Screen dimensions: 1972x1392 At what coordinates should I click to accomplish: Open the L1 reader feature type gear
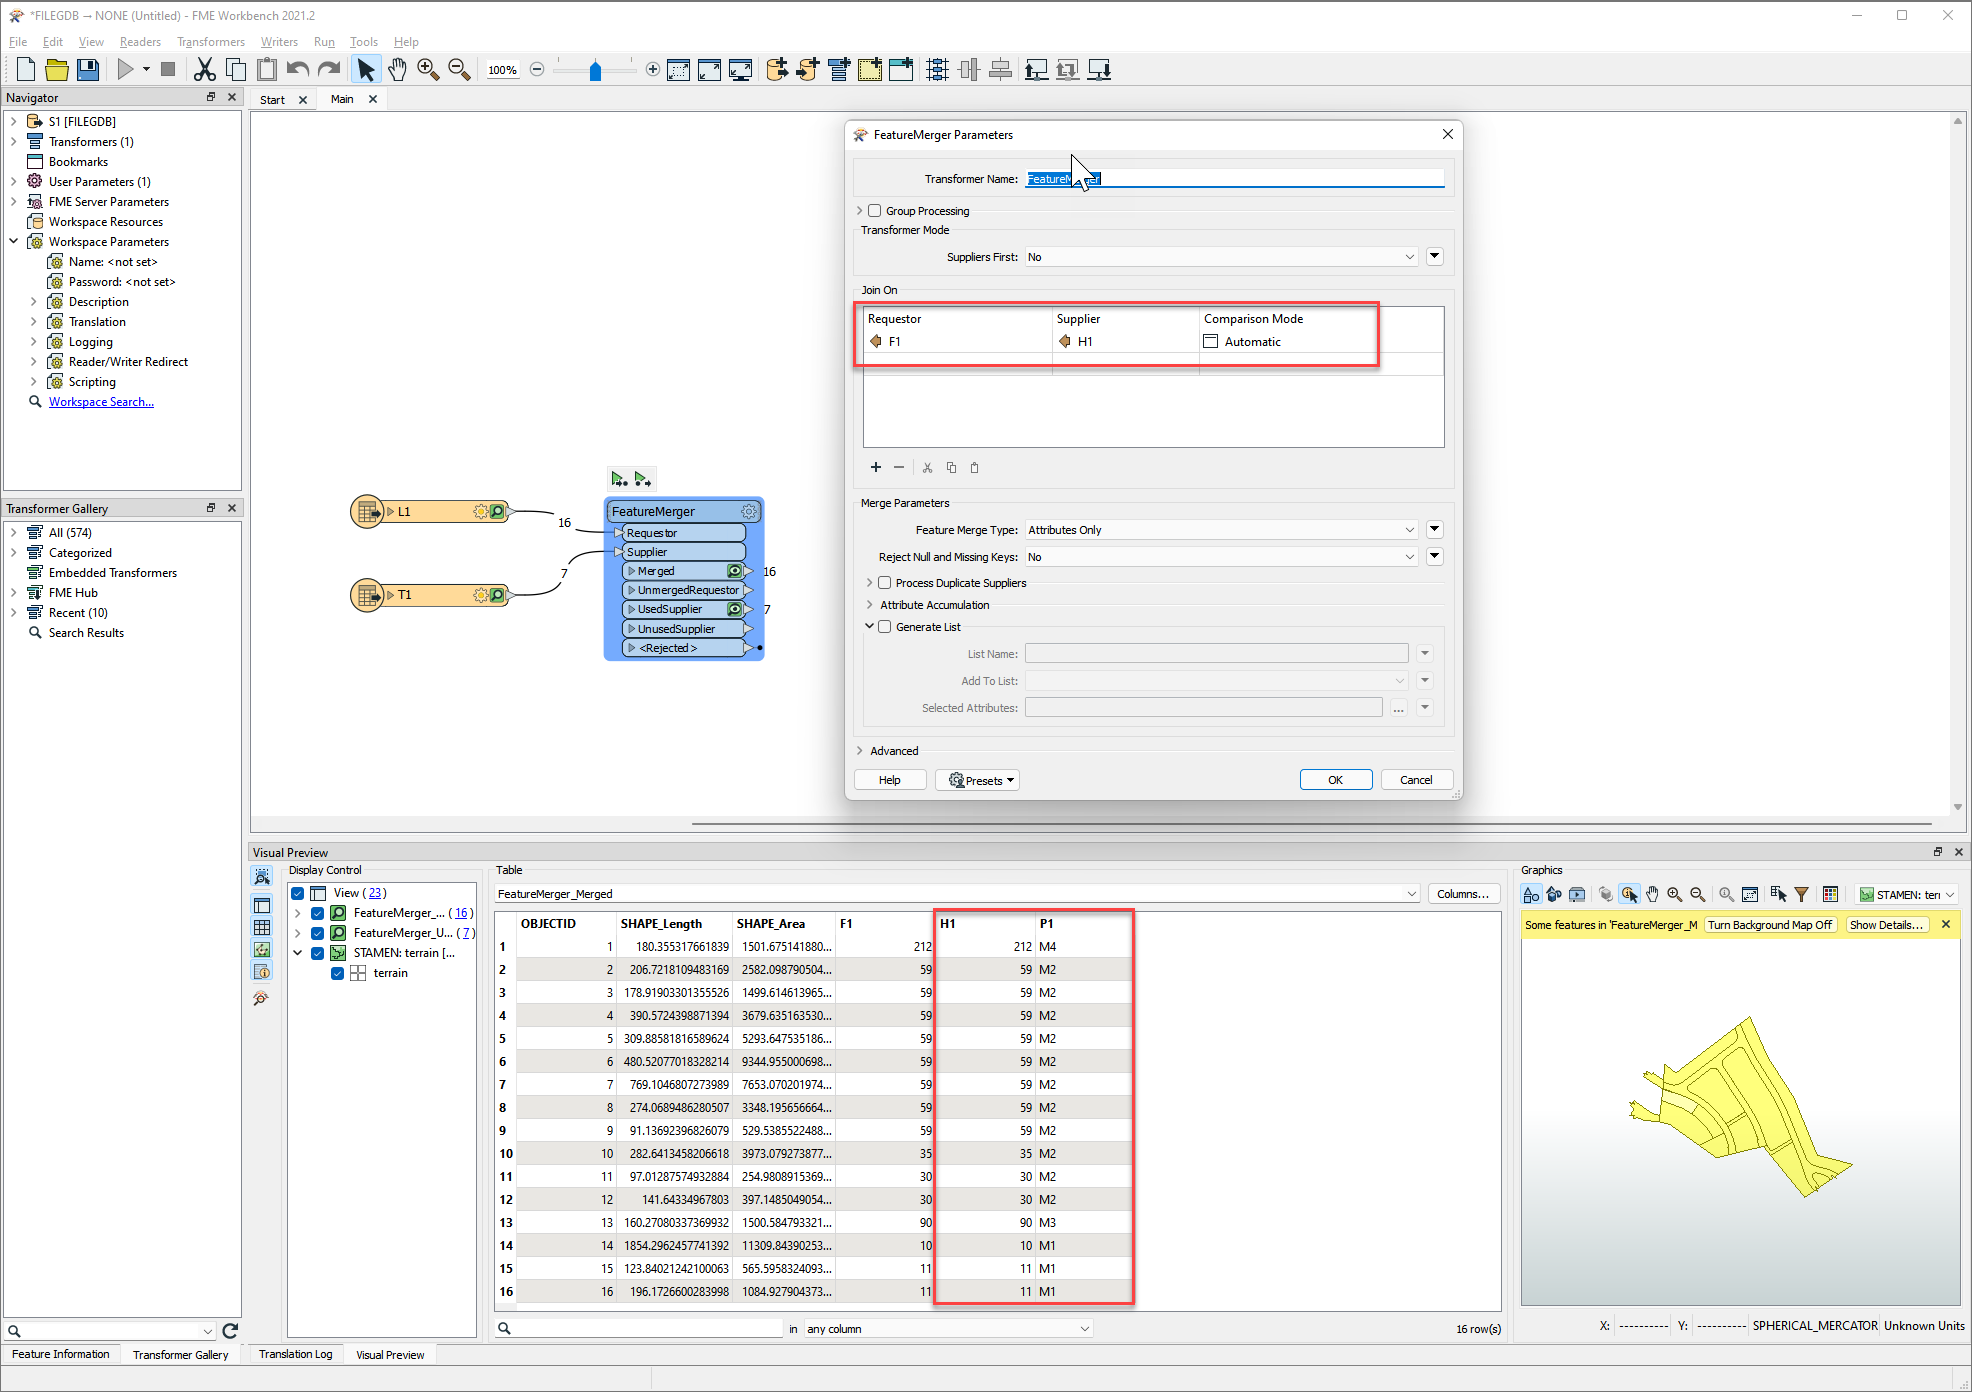coord(481,511)
